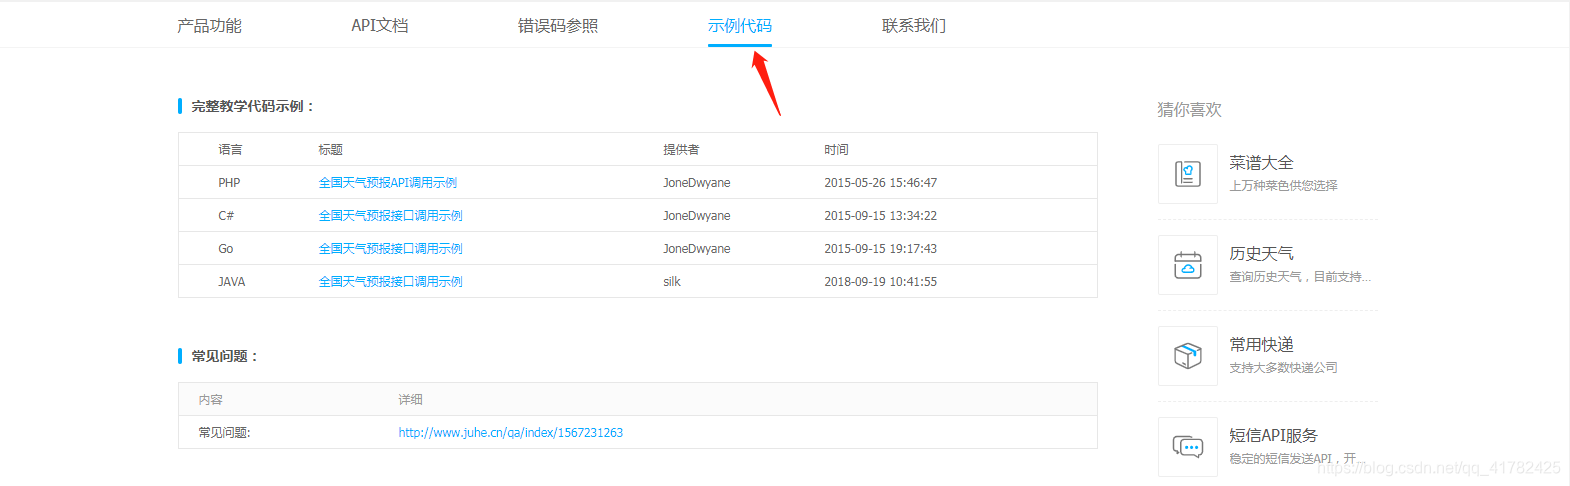Screen dimensions: 1570x486
Task: Click the 完整教学代码示例 section heading
Action: [x=252, y=106]
